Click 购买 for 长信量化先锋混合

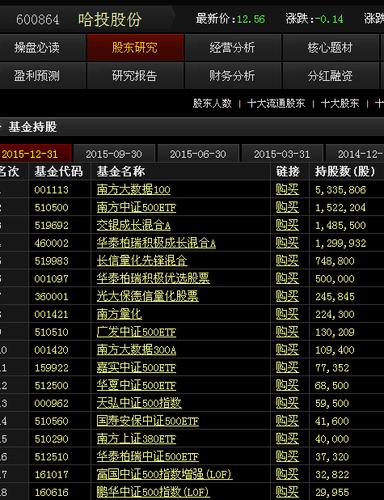287,261
